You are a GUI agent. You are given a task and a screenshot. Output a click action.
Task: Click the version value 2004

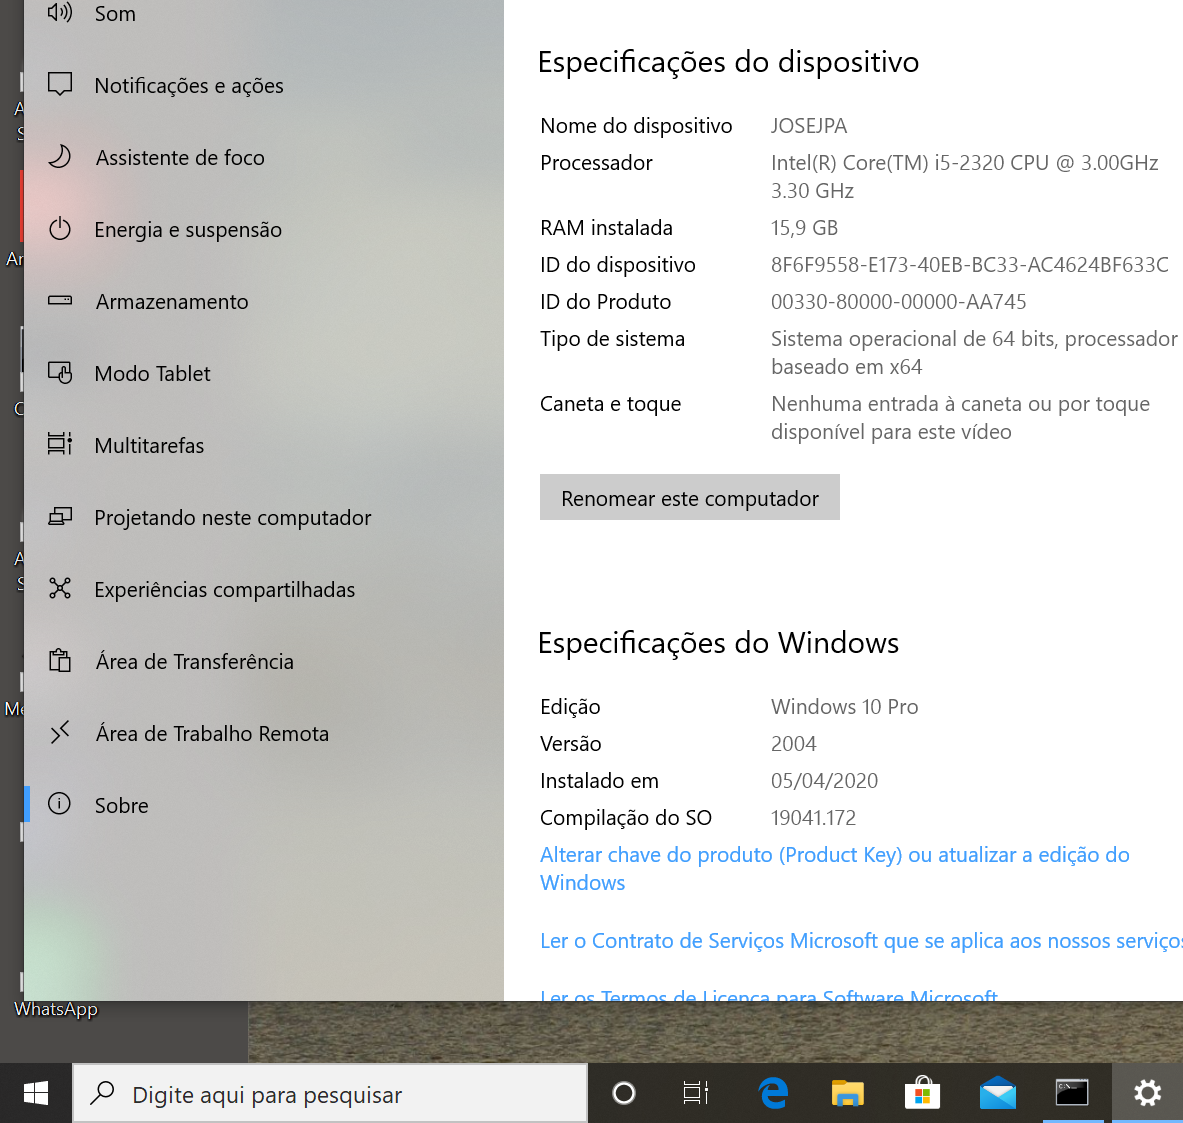[794, 743]
